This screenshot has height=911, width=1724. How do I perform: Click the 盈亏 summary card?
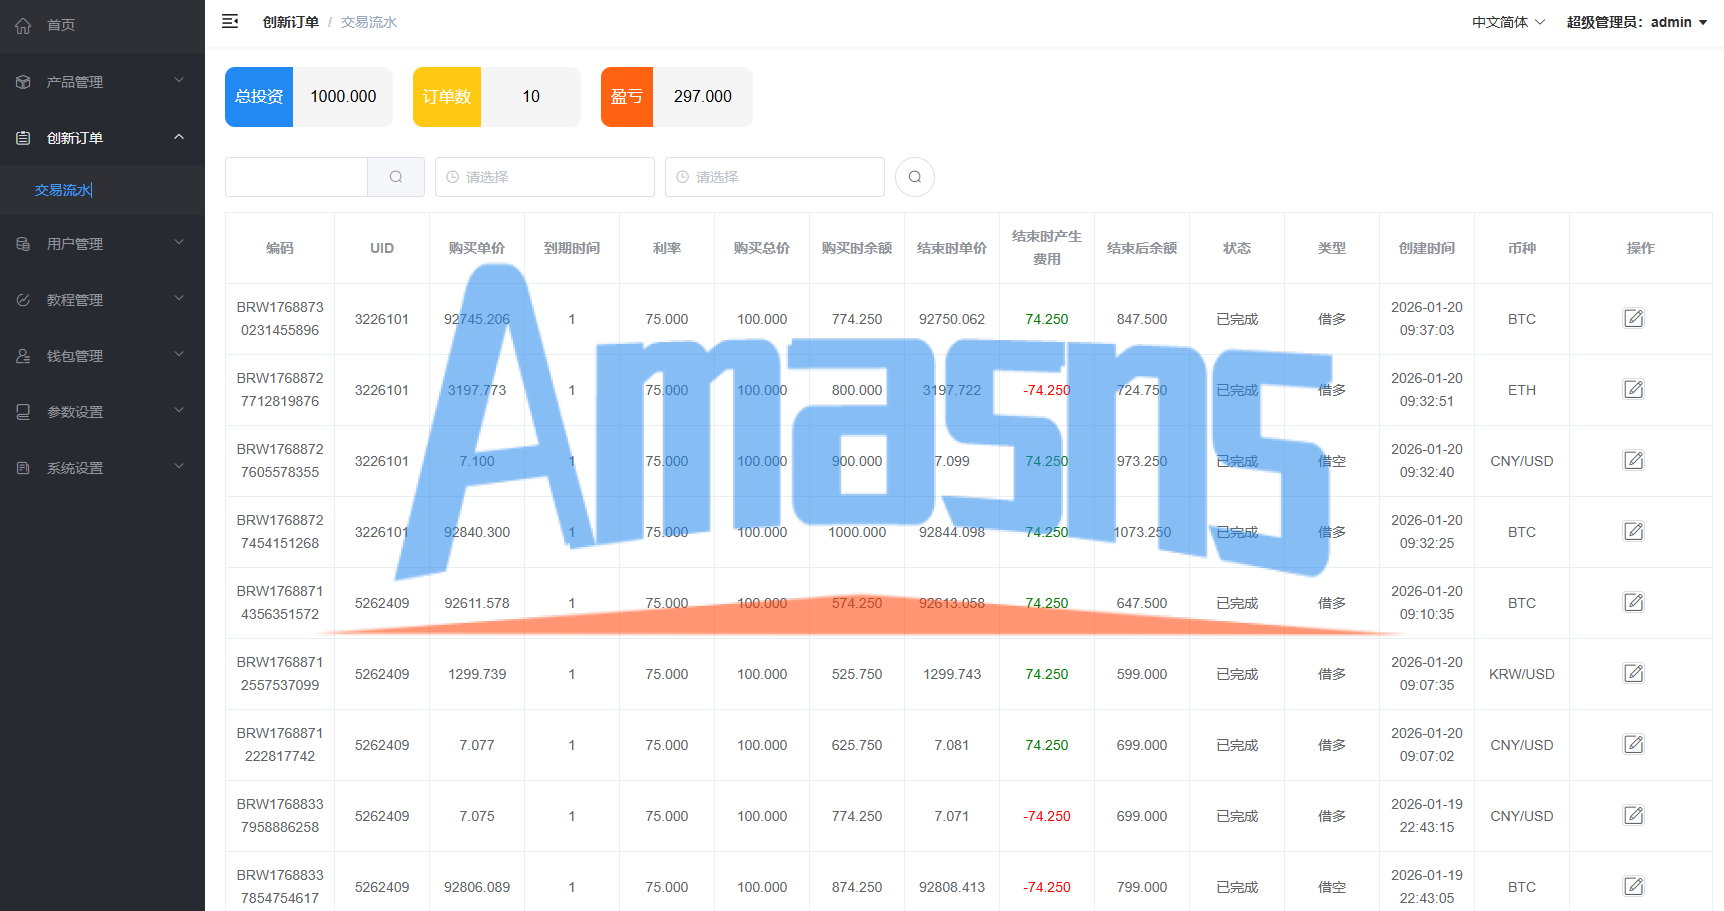[x=677, y=97]
